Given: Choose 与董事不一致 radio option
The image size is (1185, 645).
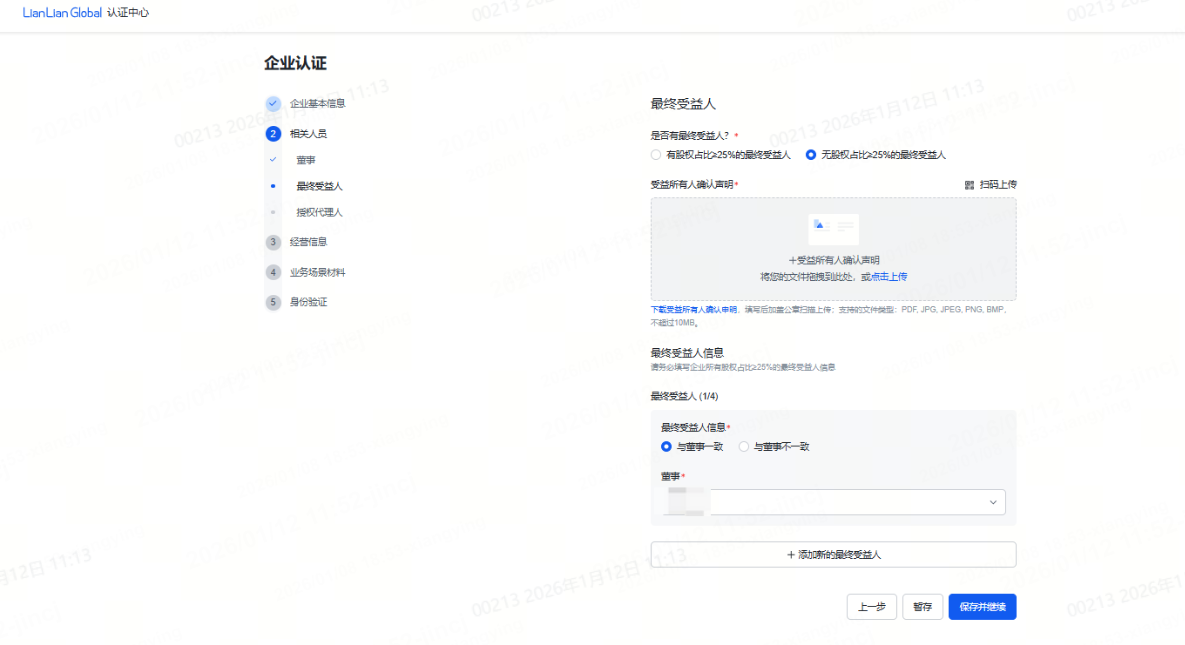Looking at the screenshot, I should (x=744, y=447).
